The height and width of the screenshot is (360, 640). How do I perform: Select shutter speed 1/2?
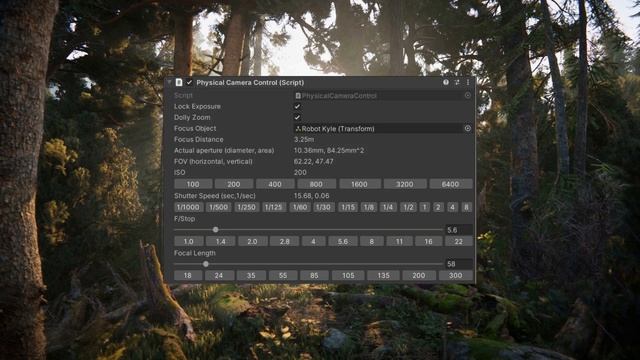point(408,207)
